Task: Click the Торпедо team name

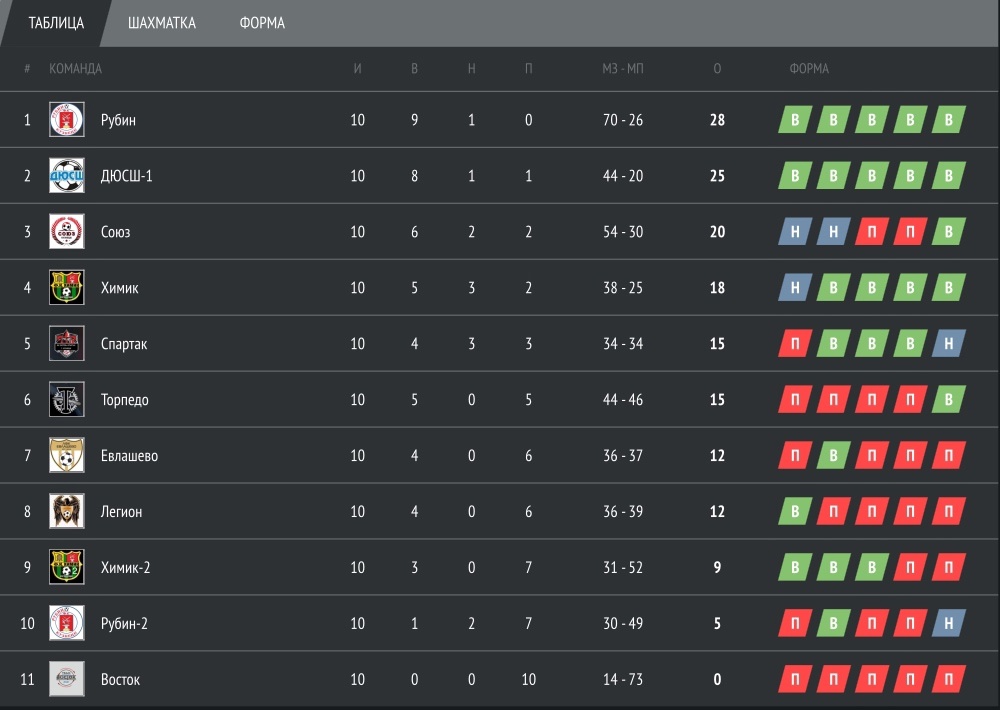Action: coord(124,400)
